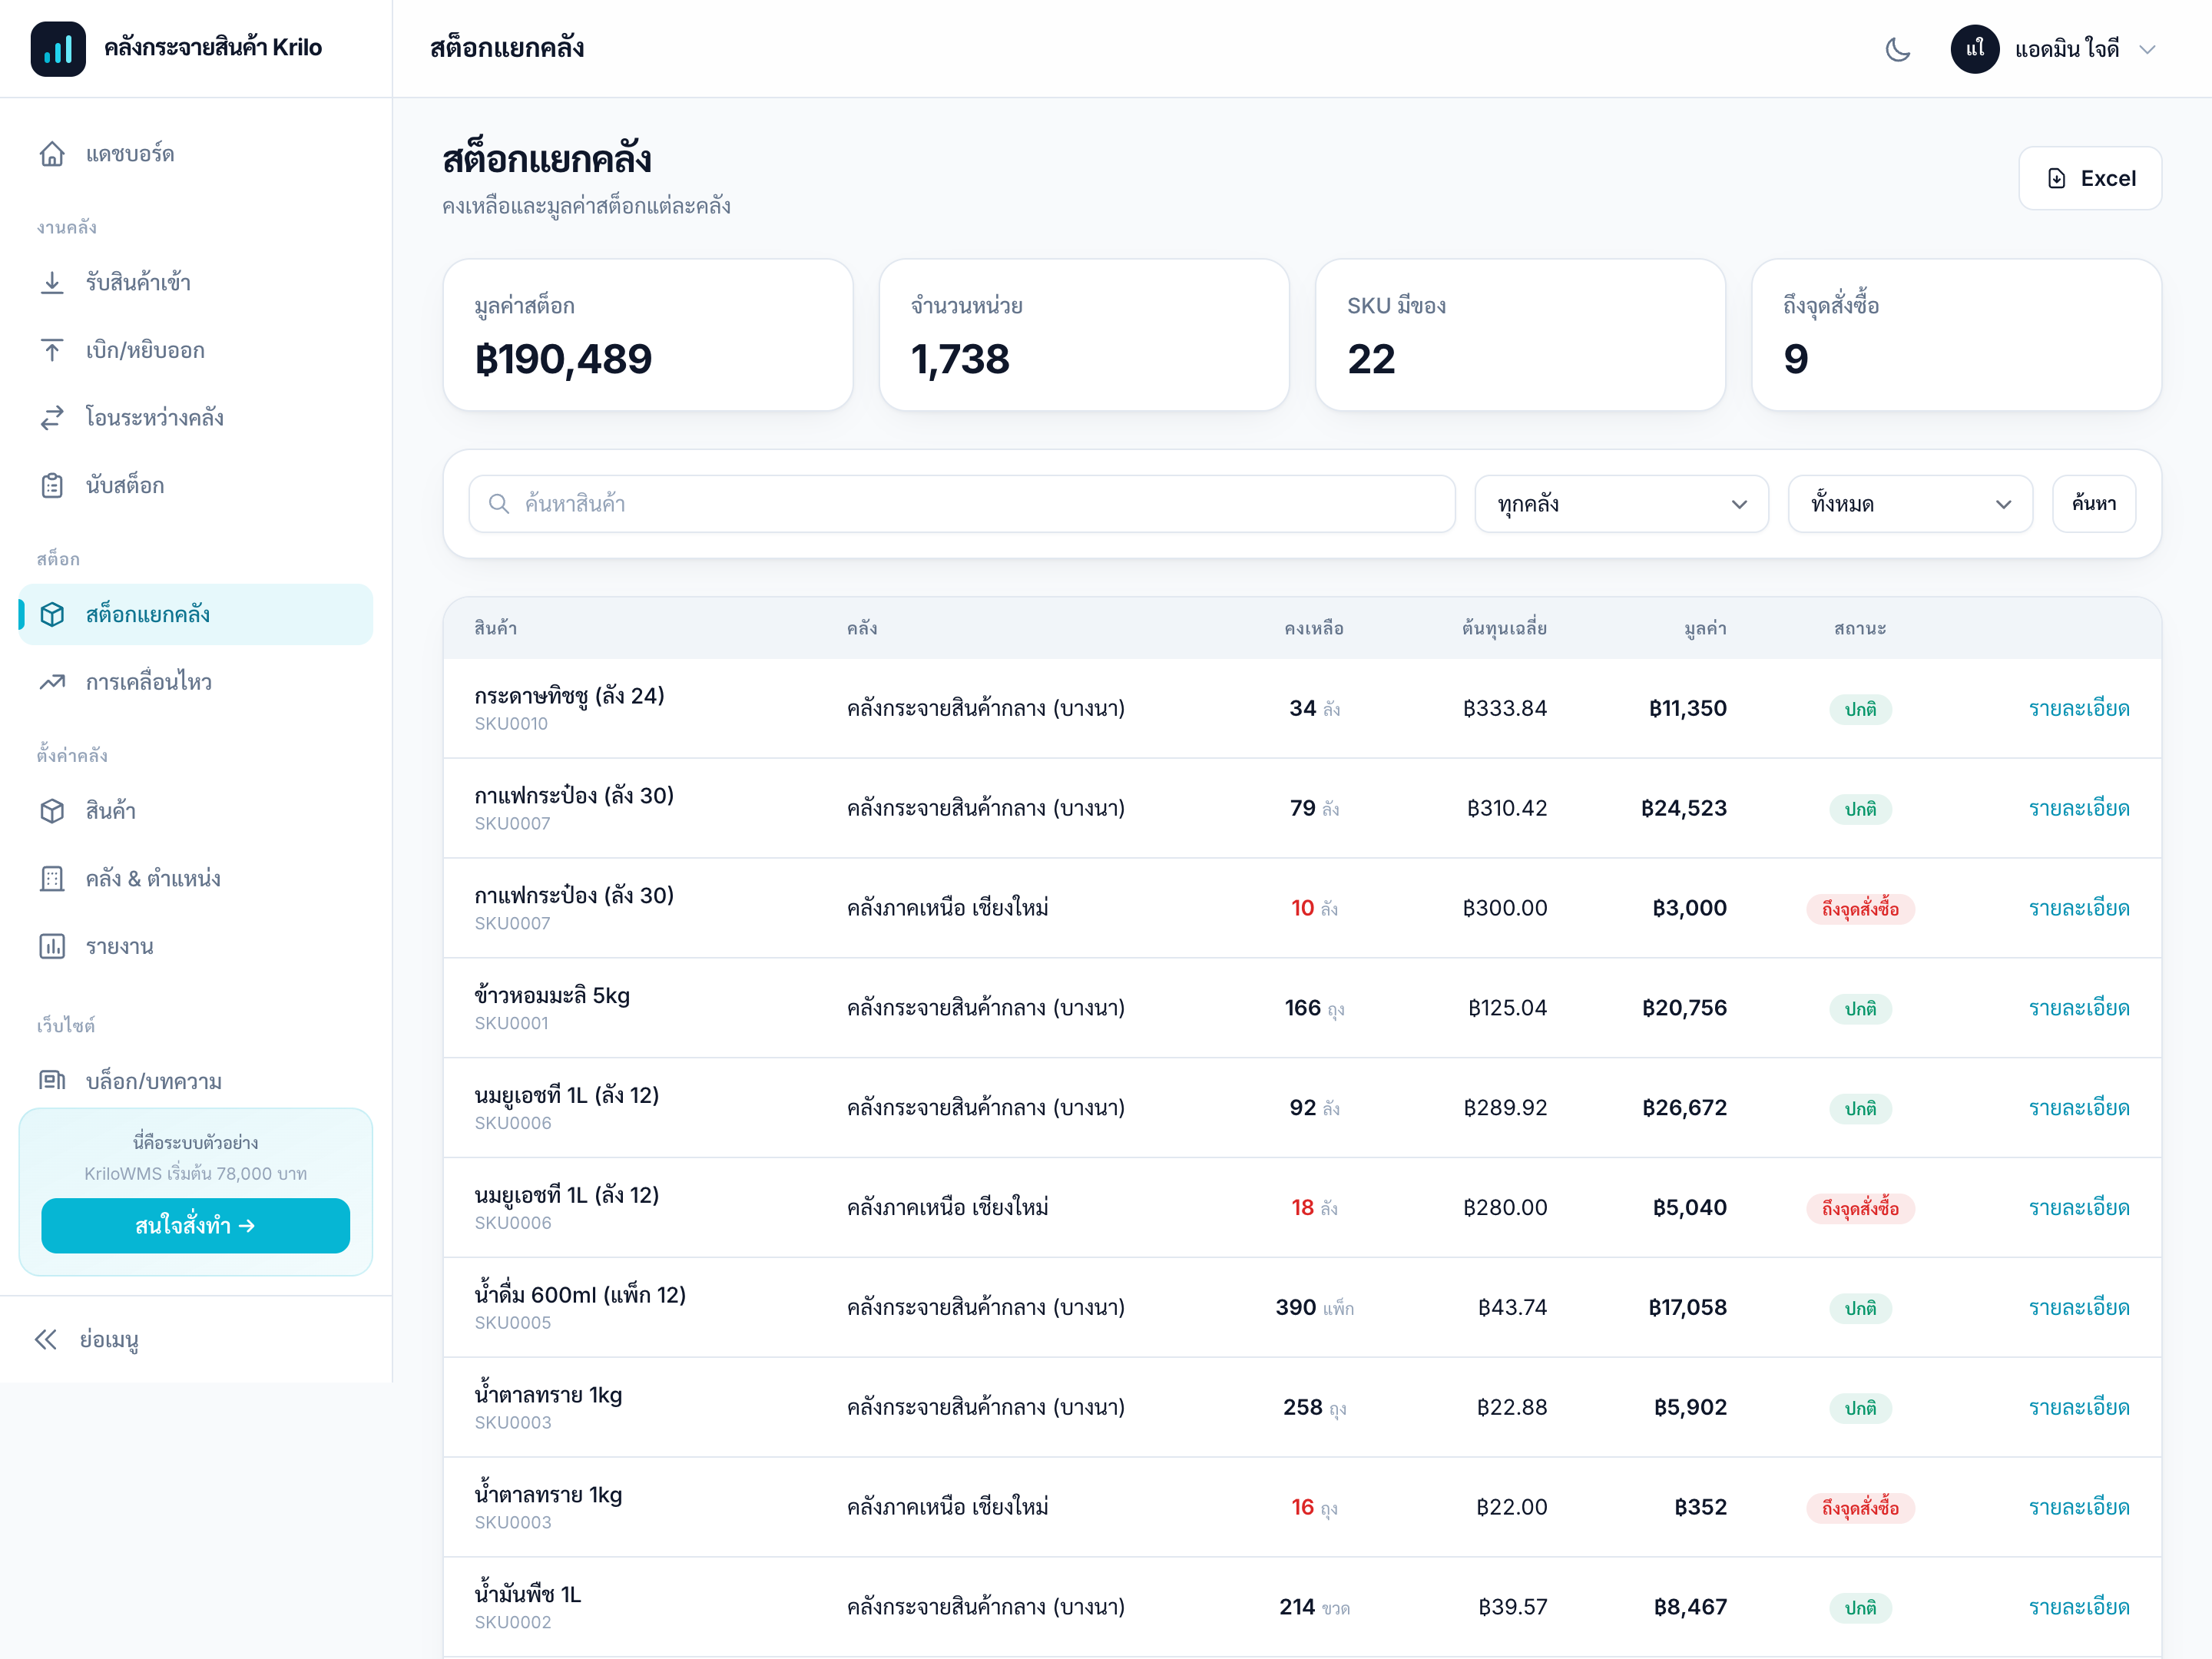The width and height of the screenshot is (2212, 1659).
Task: Open รายละเอียด link for กระดาษทิชชู SKU0010
Action: pyautogui.click(x=2079, y=708)
